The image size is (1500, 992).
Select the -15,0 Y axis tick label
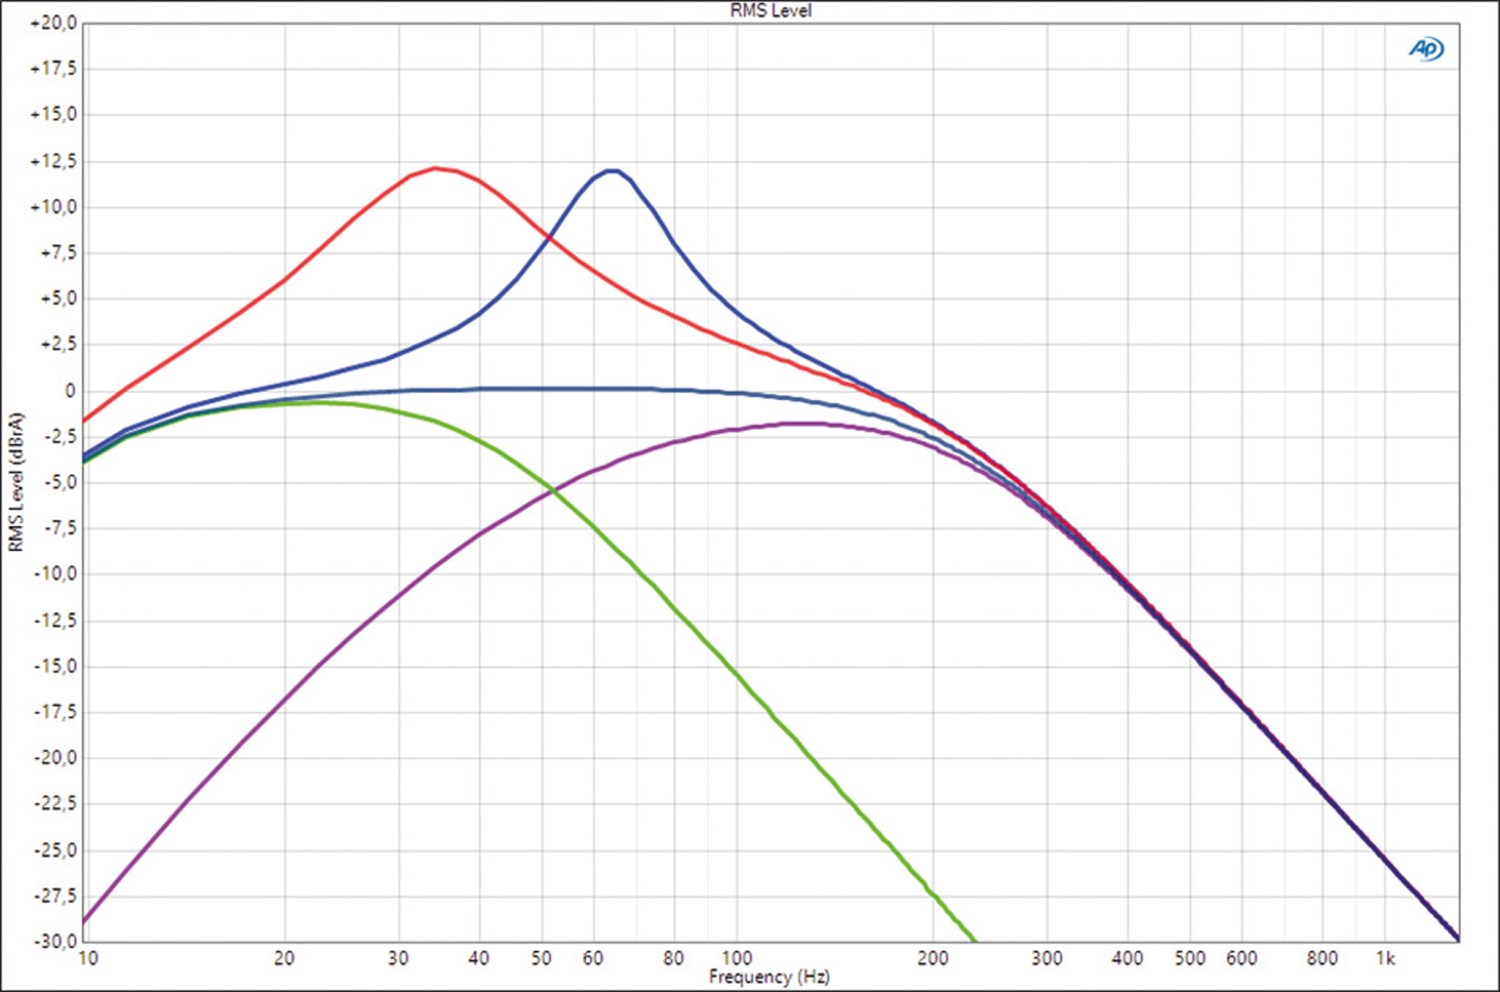click(53, 666)
